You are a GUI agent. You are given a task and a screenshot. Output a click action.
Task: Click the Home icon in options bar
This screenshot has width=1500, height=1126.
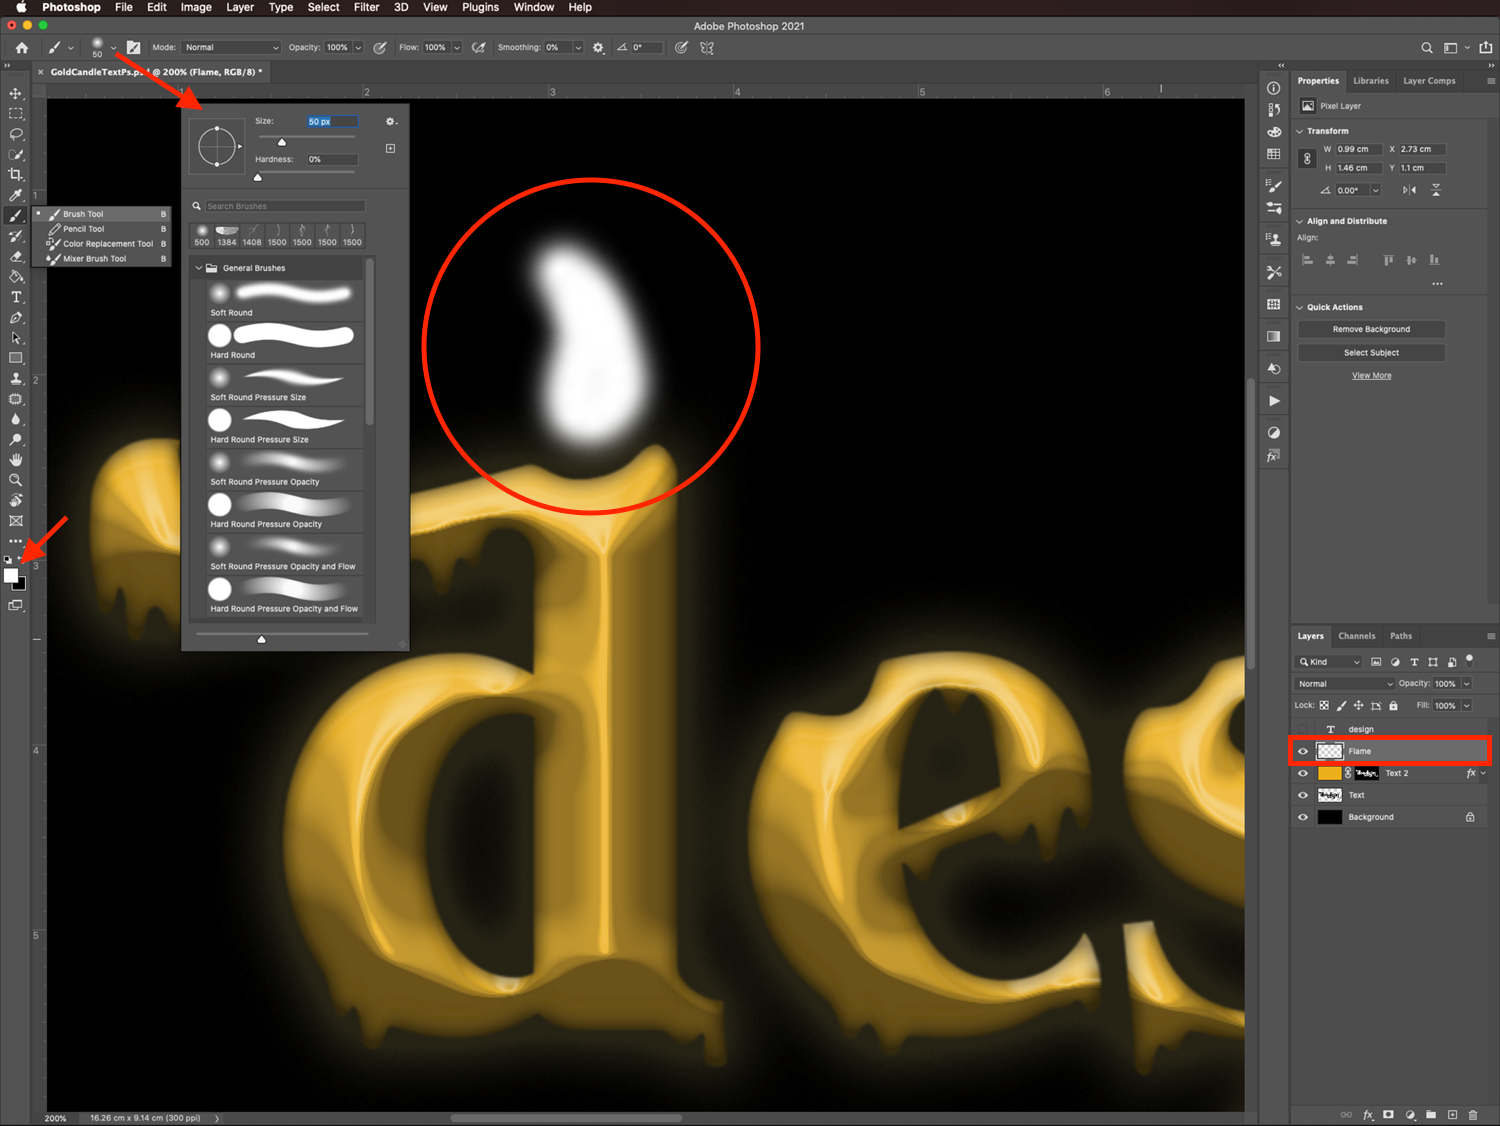(22, 47)
